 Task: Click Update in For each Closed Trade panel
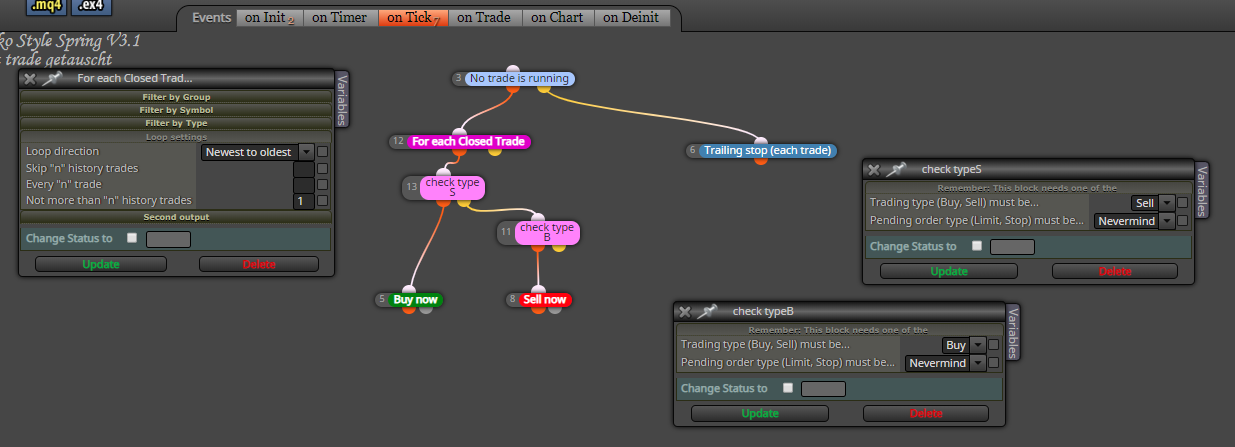100,264
